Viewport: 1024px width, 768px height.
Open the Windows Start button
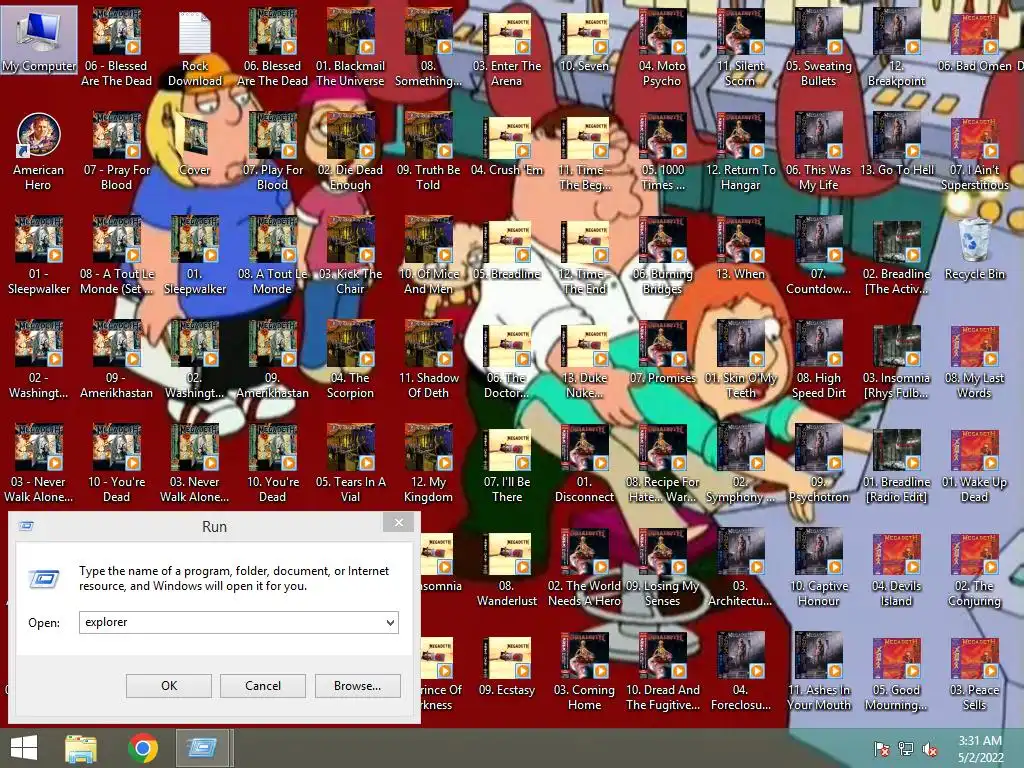tap(24, 748)
